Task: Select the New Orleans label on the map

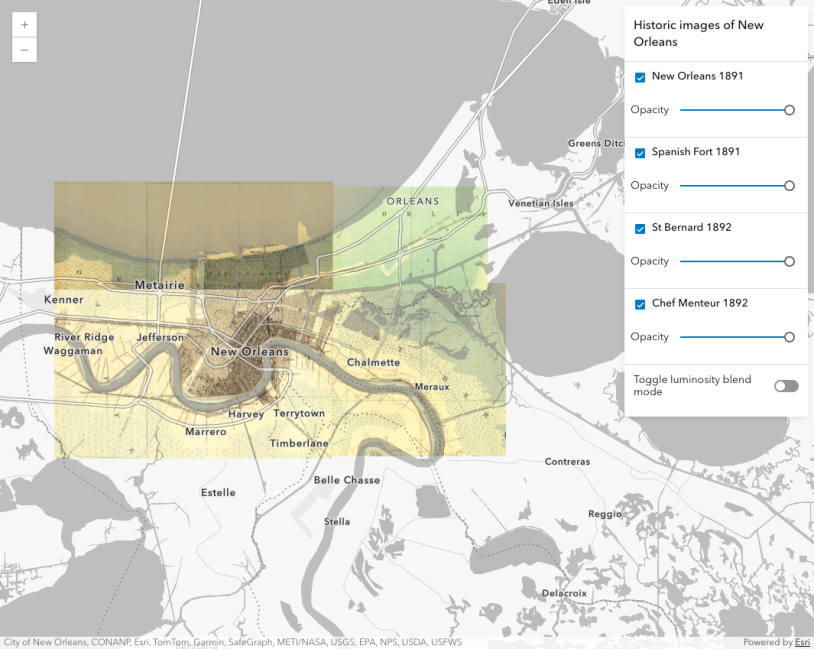Action: 248,352
